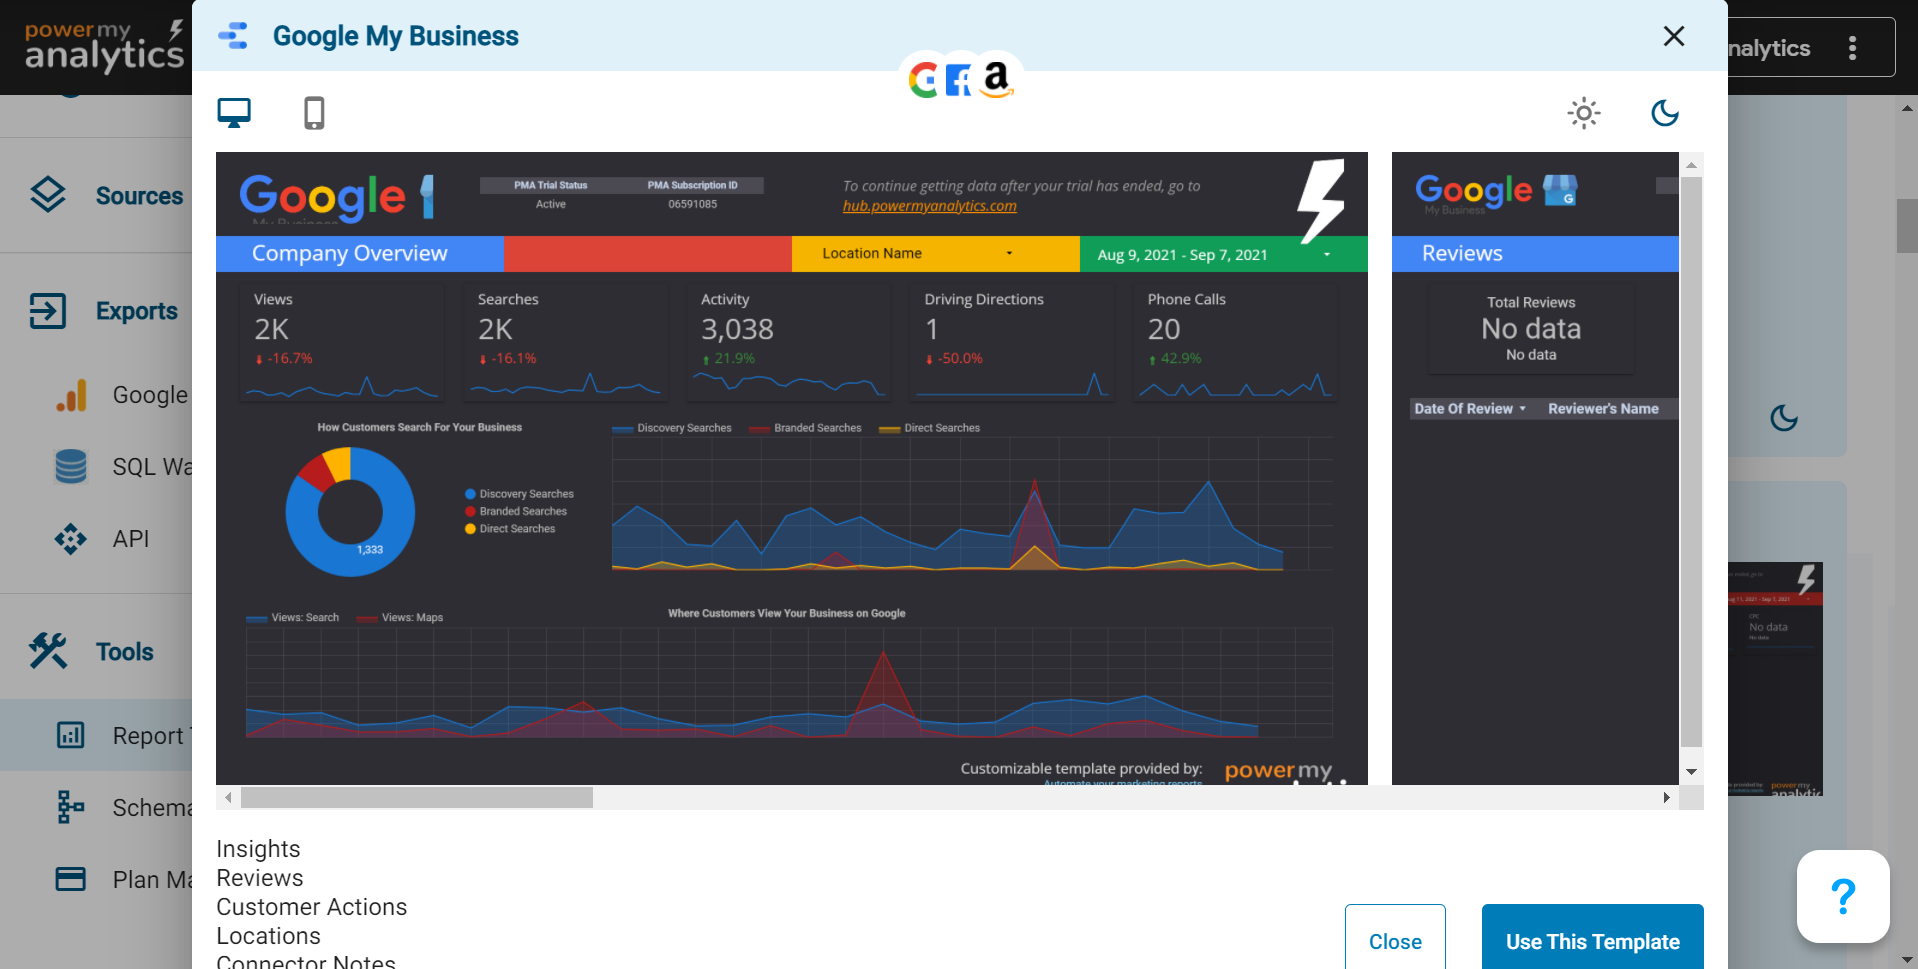
Task: Click the Sources layers icon
Action: (x=48, y=195)
